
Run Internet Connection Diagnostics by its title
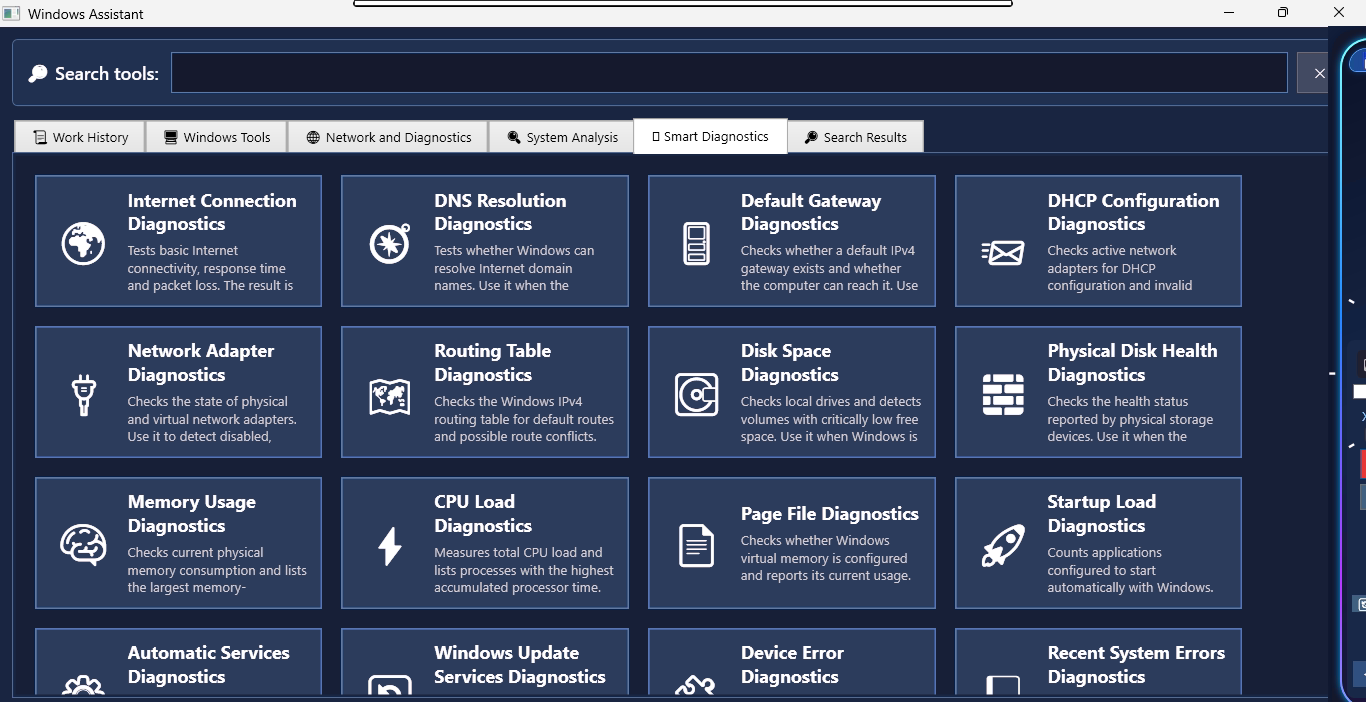point(212,212)
